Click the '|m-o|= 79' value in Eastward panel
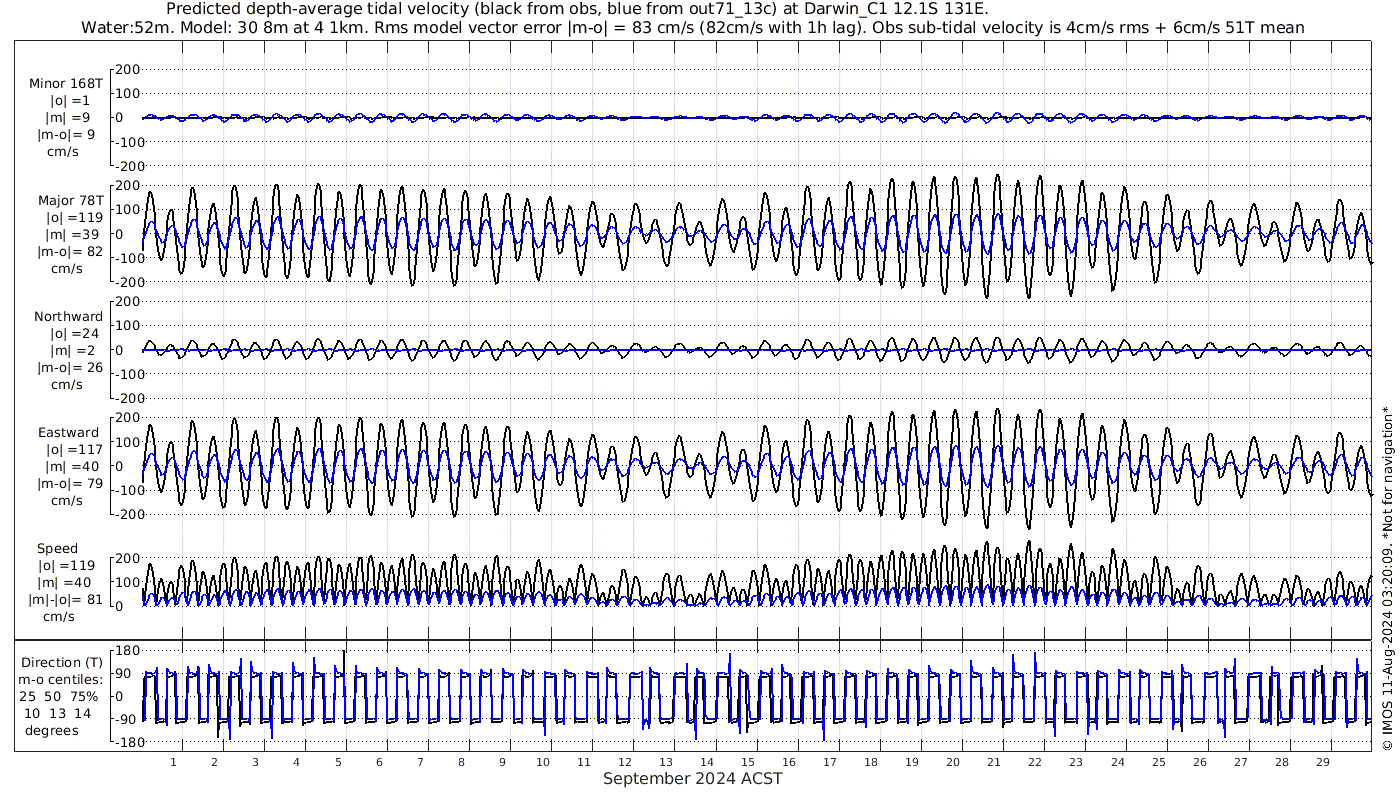The image size is (1400, 800). [x=70, y=484]
